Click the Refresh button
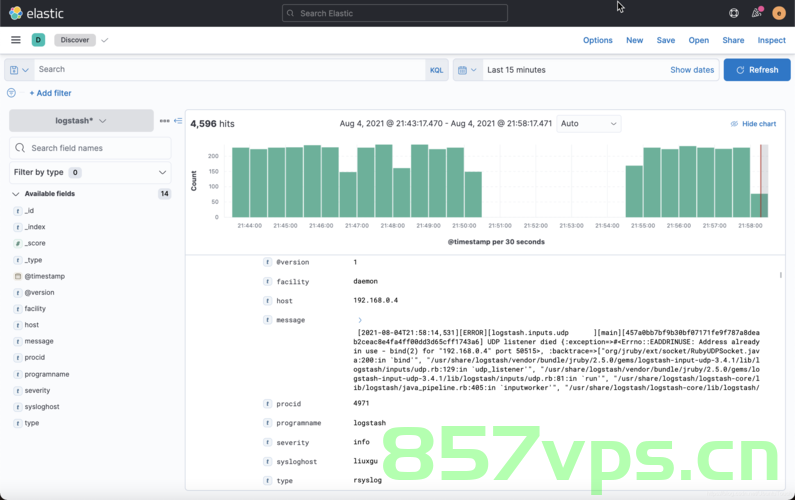Viewport: 795px width, 500px height. (x=757, y=70)
